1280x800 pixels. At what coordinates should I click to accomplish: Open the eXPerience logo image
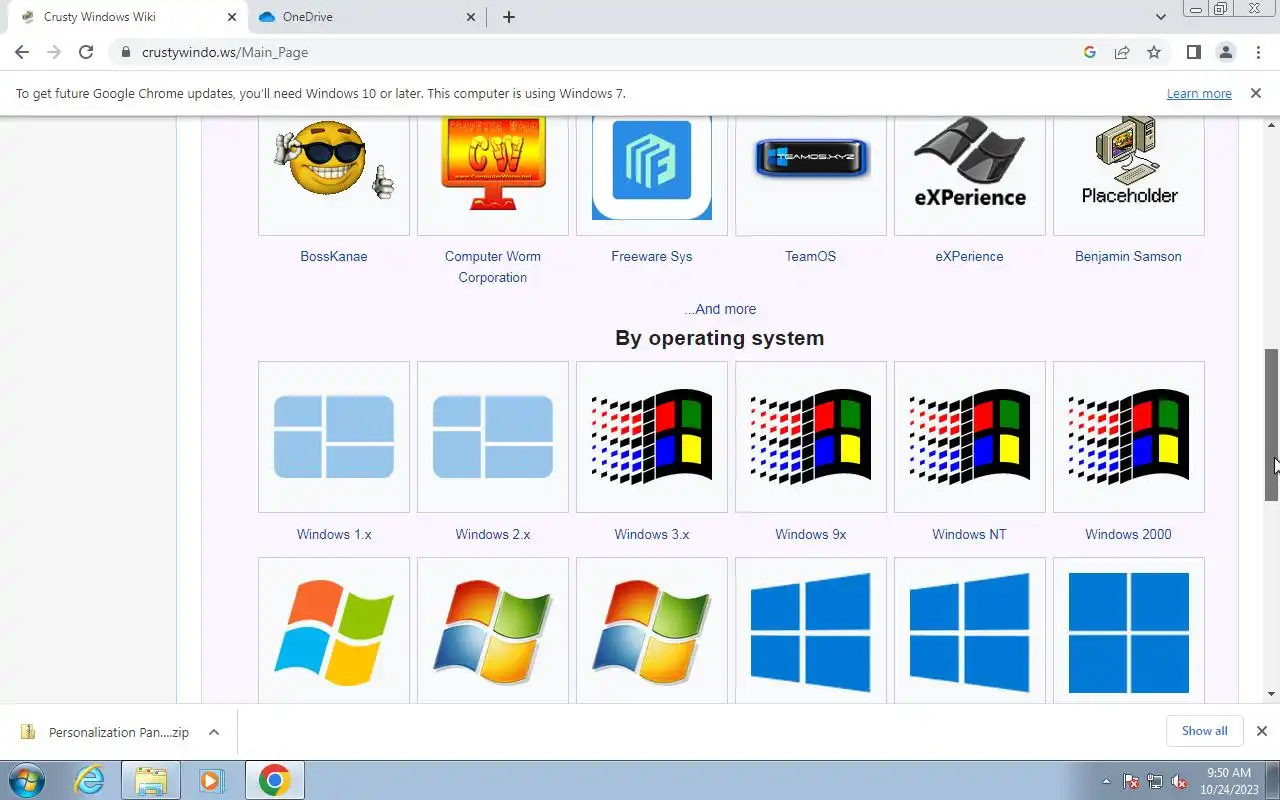click(x=970, y=162)
